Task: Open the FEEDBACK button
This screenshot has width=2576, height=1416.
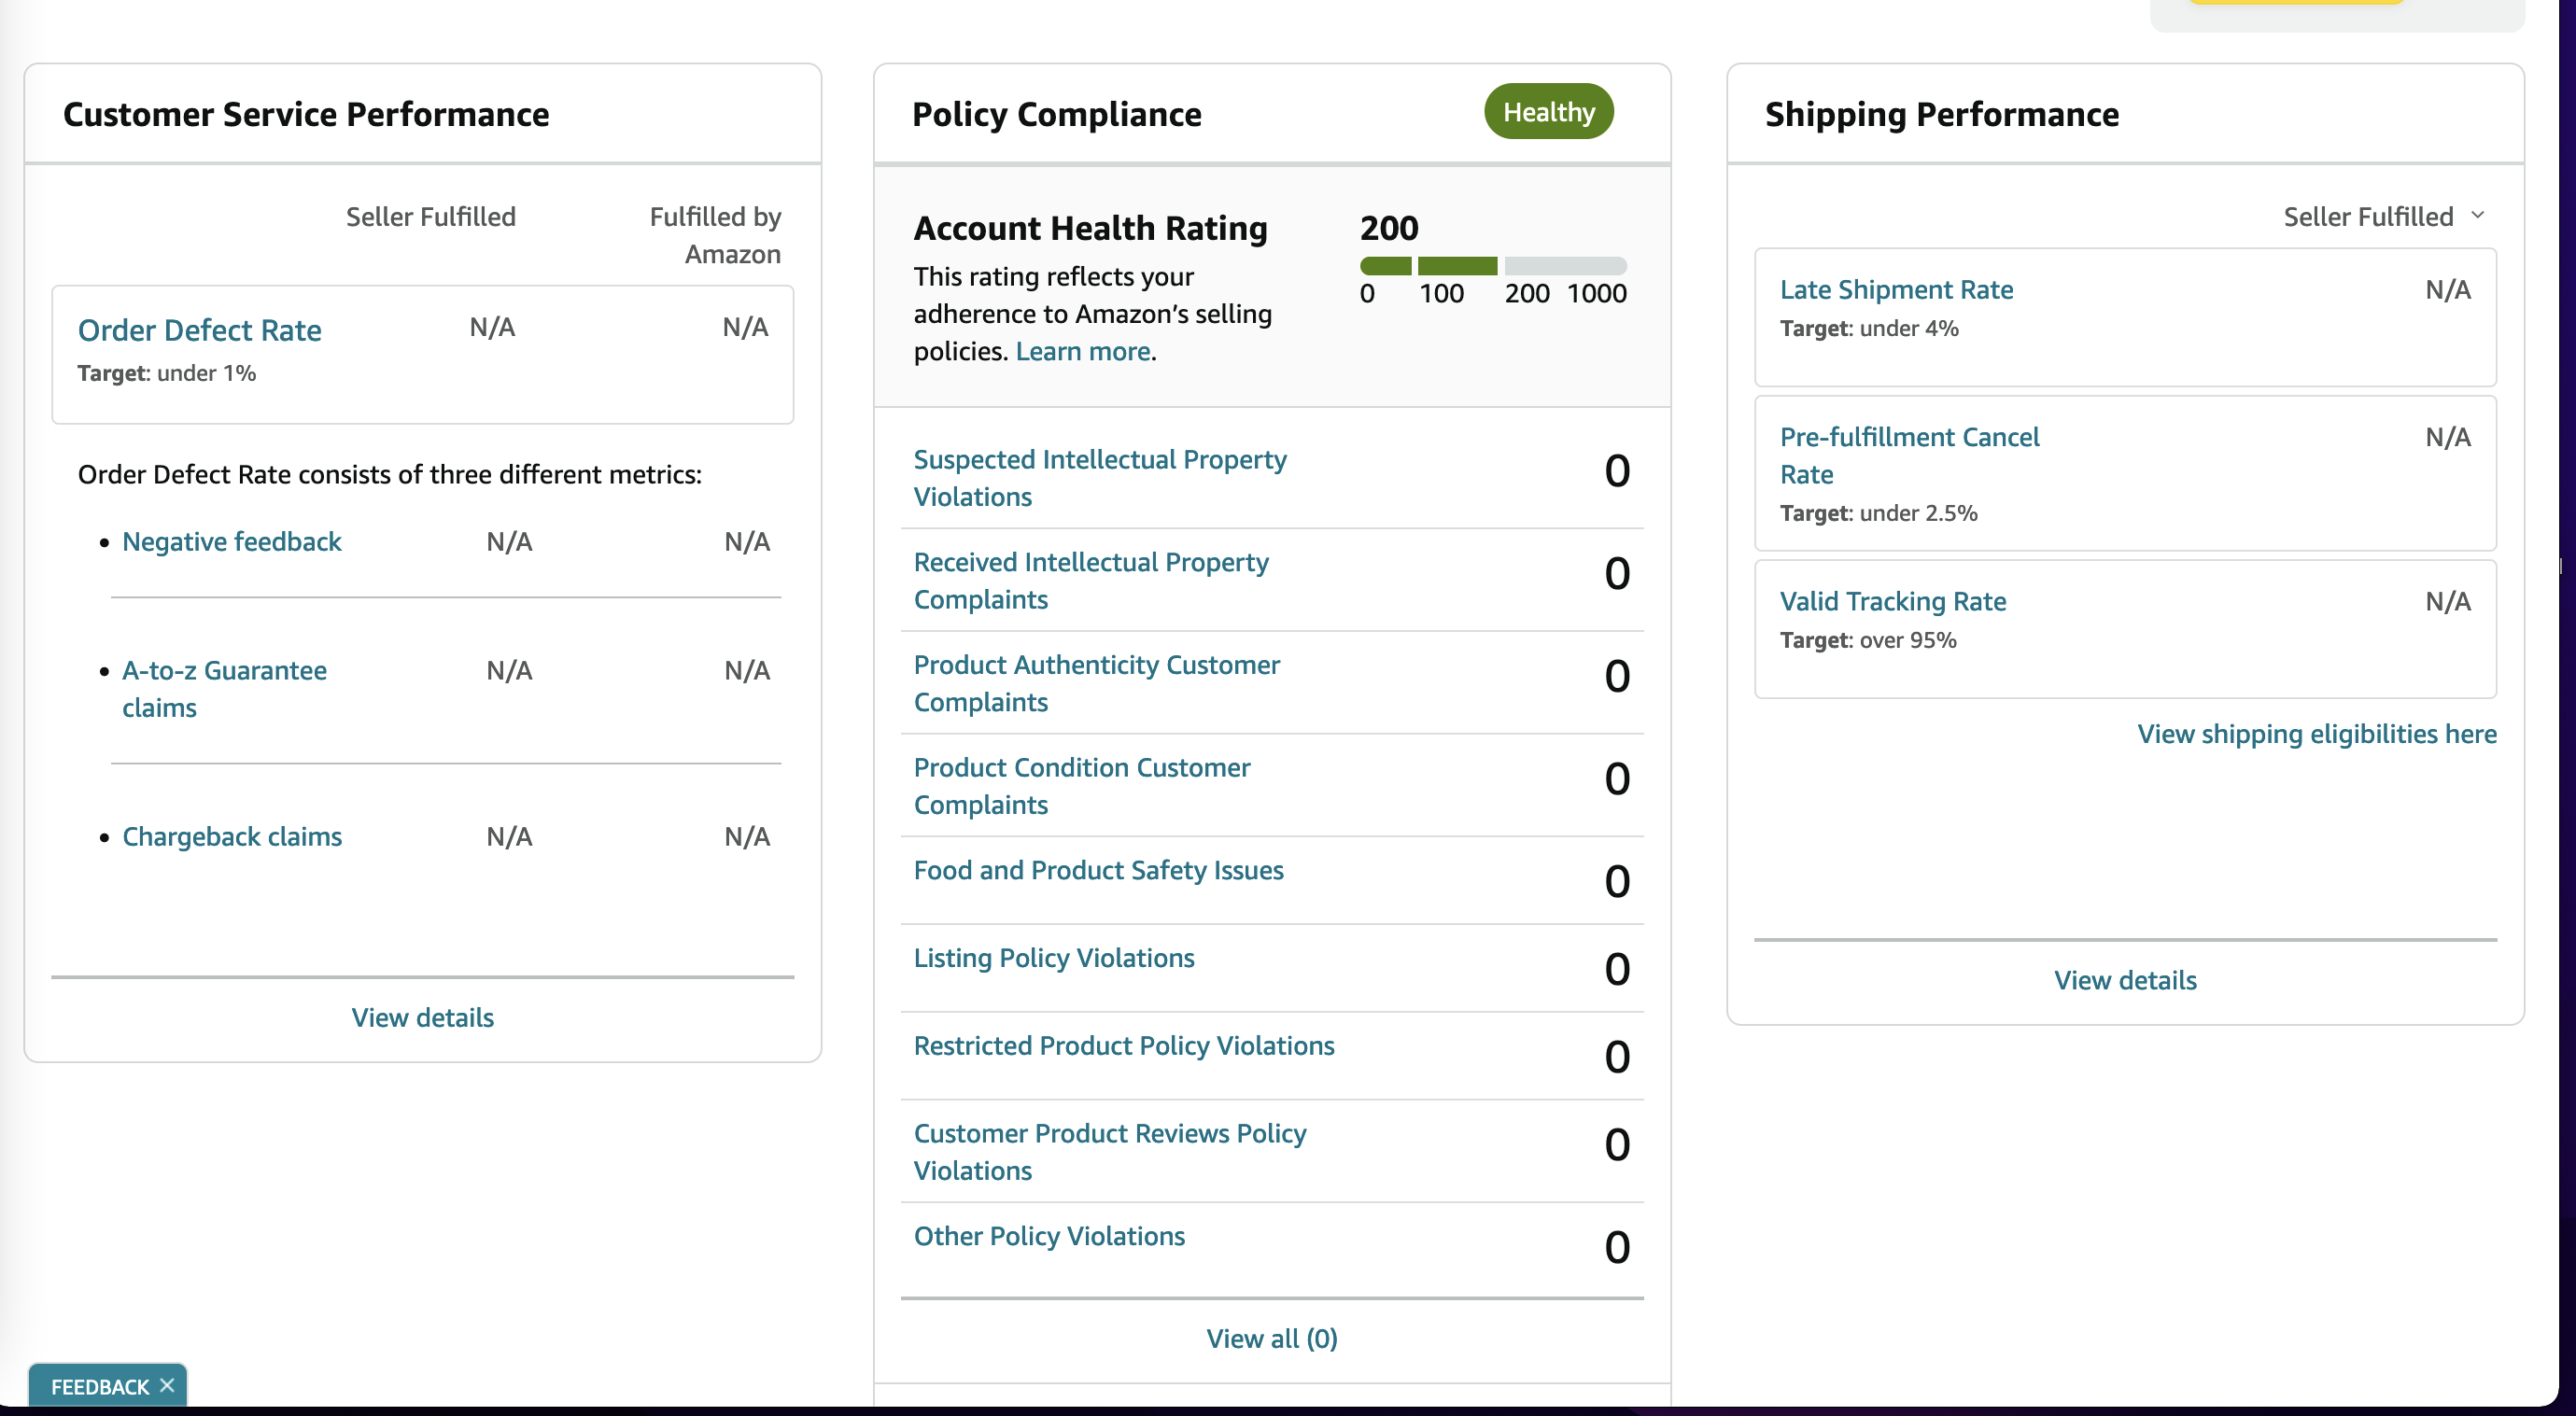Action: click(x=100, y=1386)
